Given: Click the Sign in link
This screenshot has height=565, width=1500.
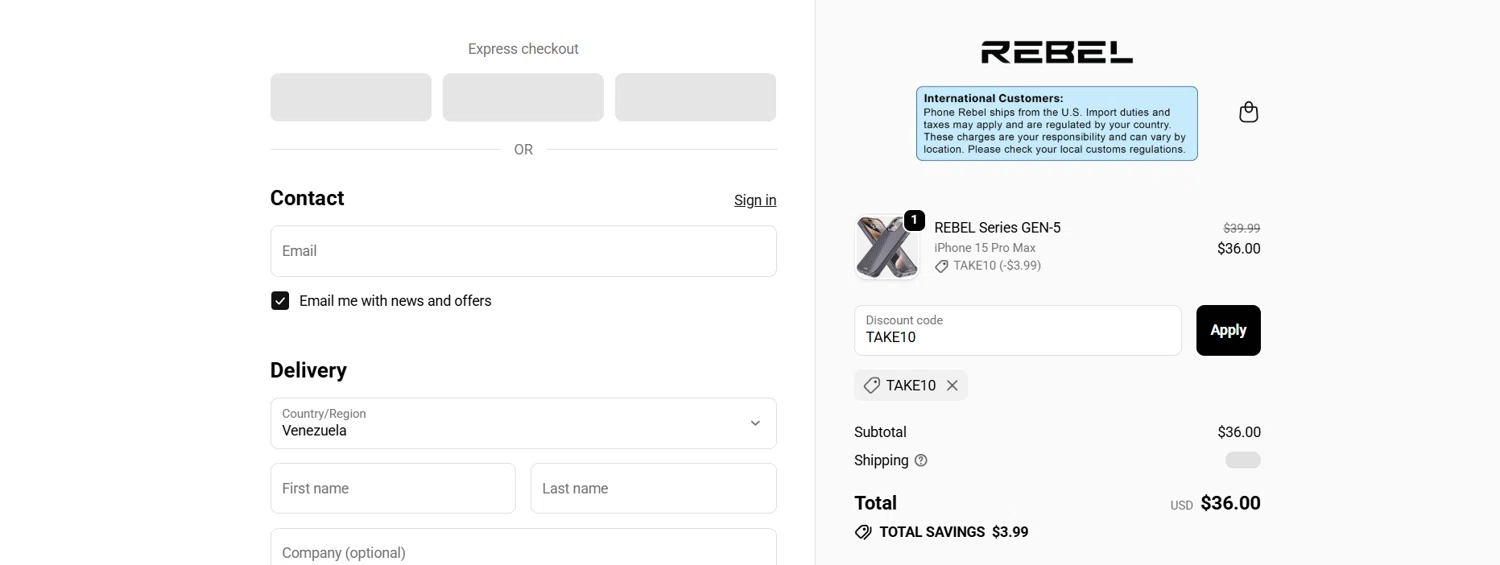Looking at the screenshot, I should click(755, 200).
